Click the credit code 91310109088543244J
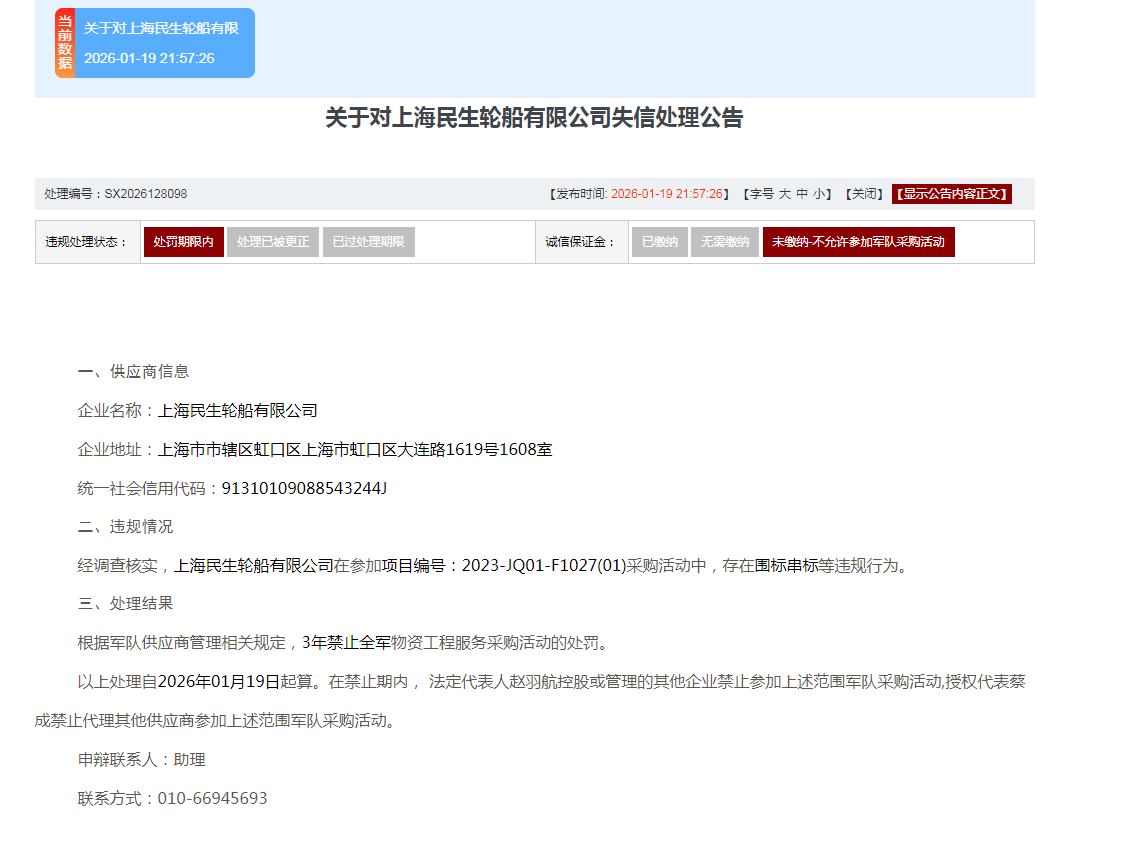1123x847 pixels. pyautogui.click(x=304, y=488)
